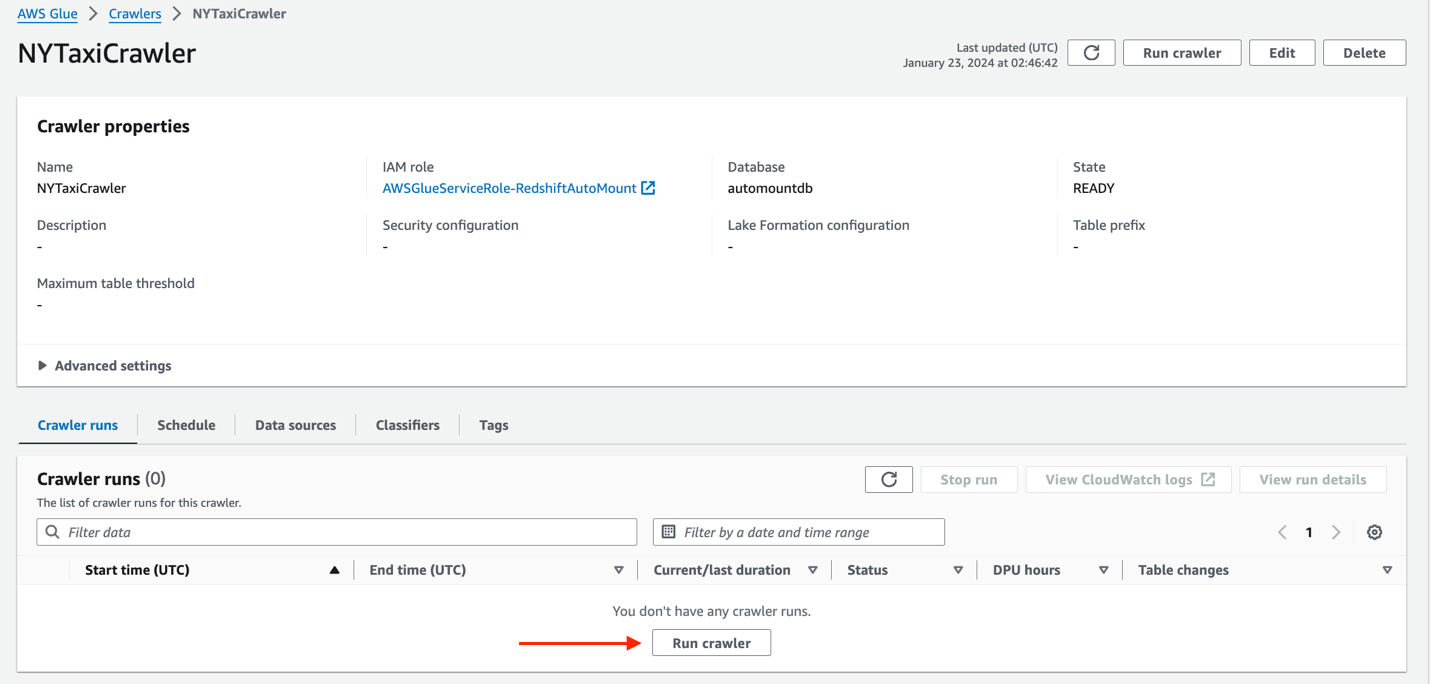1432x684 pixels.
Task: Click the NYTaxiCrawler name value under Name
Action: [x=82, y=188]
